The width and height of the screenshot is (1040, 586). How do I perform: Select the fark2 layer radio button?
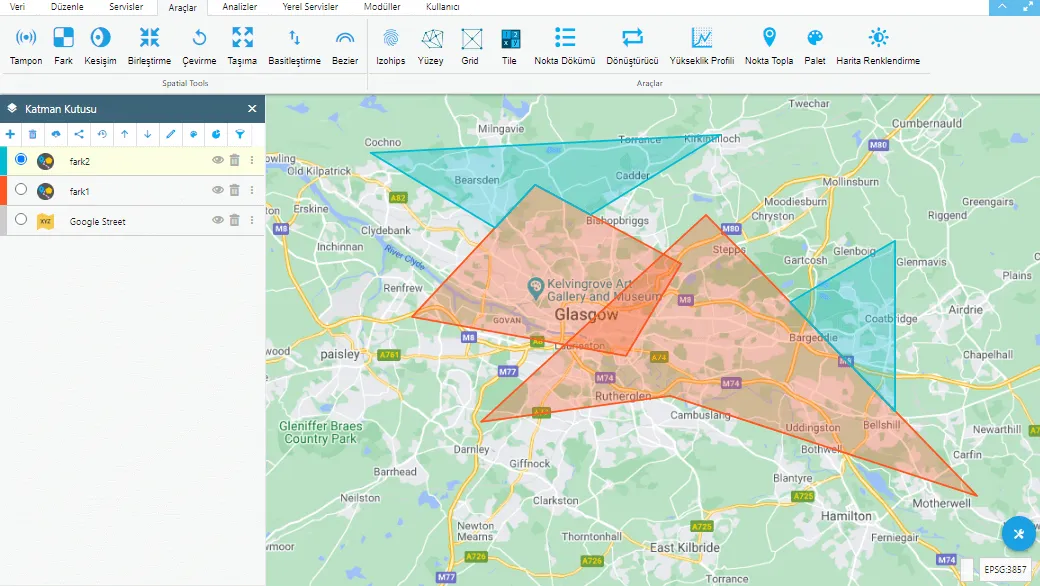tap(21, 159)
